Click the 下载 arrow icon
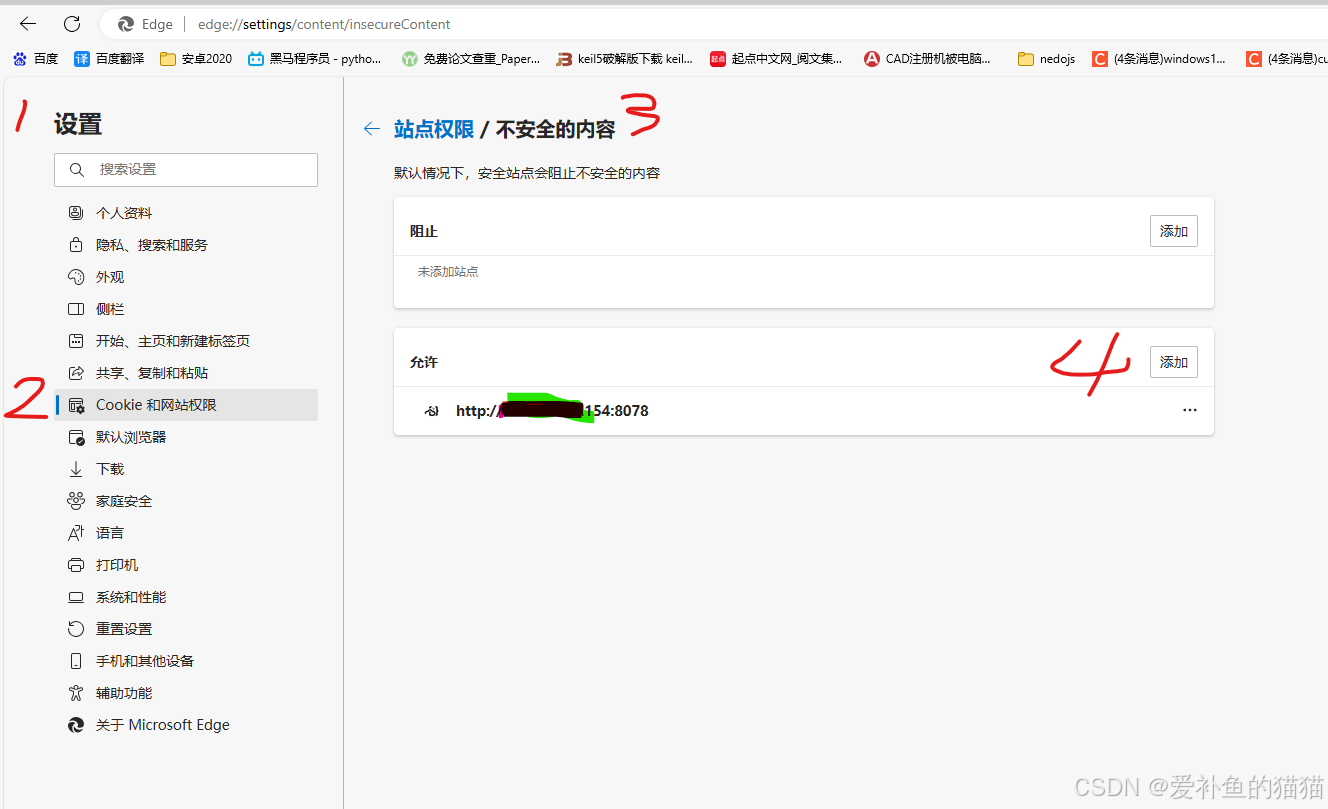The width and height of the screenshot is (1328, 809). click(x=76, y=469)
